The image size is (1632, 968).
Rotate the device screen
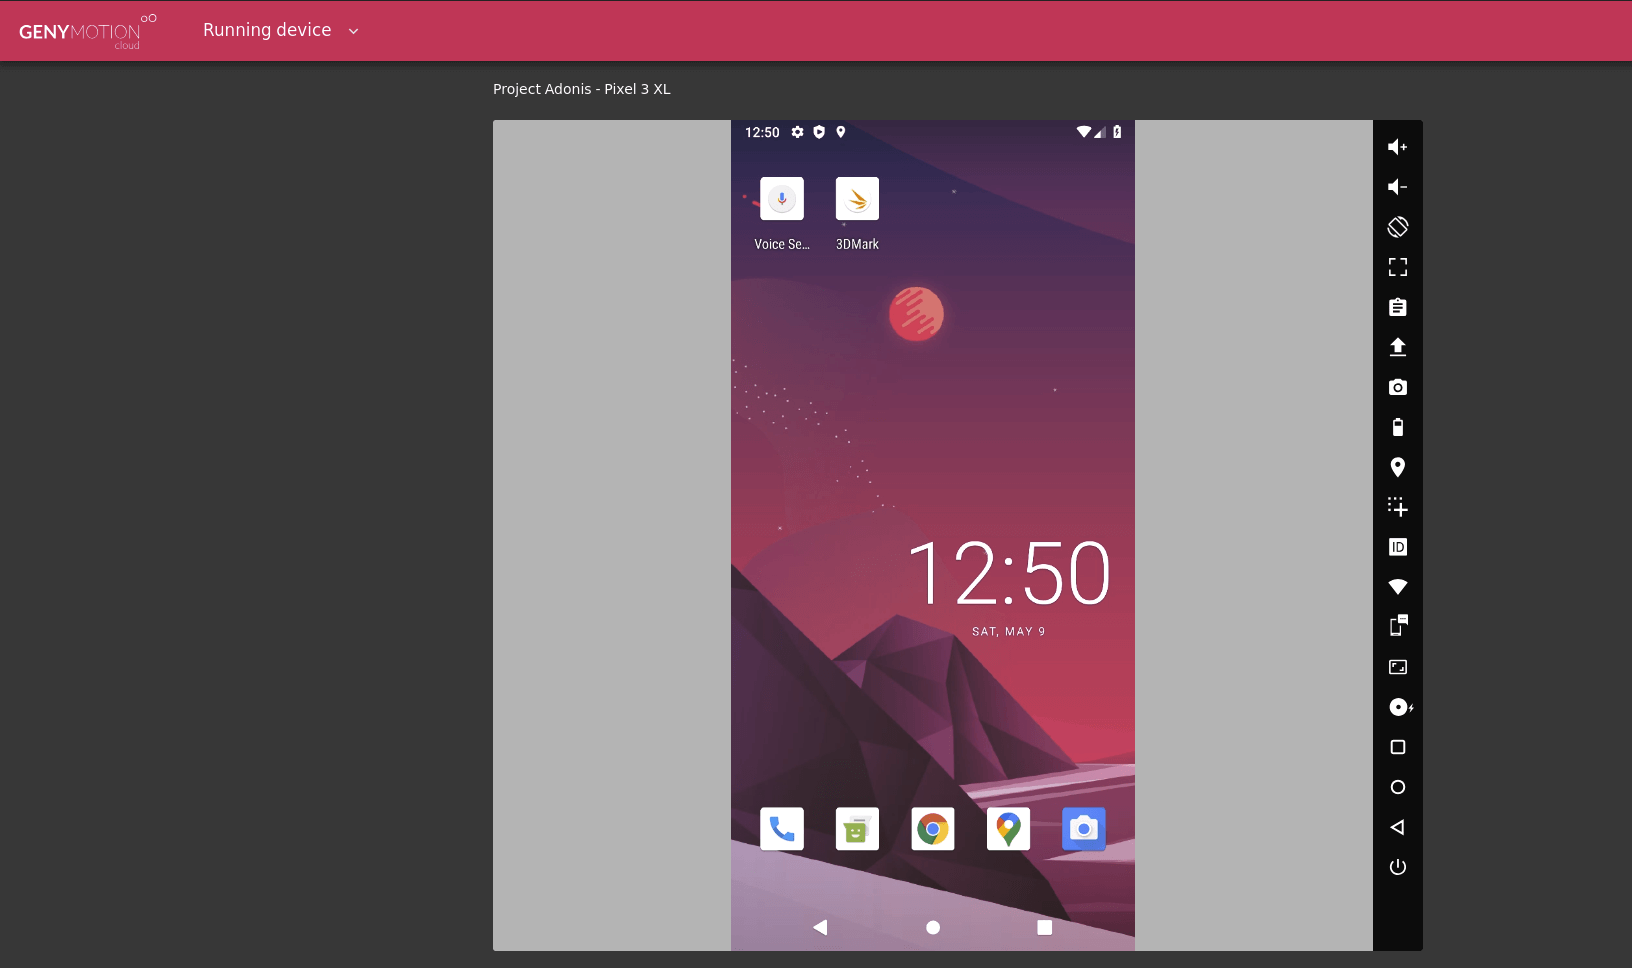click(x=1397, y=227)
